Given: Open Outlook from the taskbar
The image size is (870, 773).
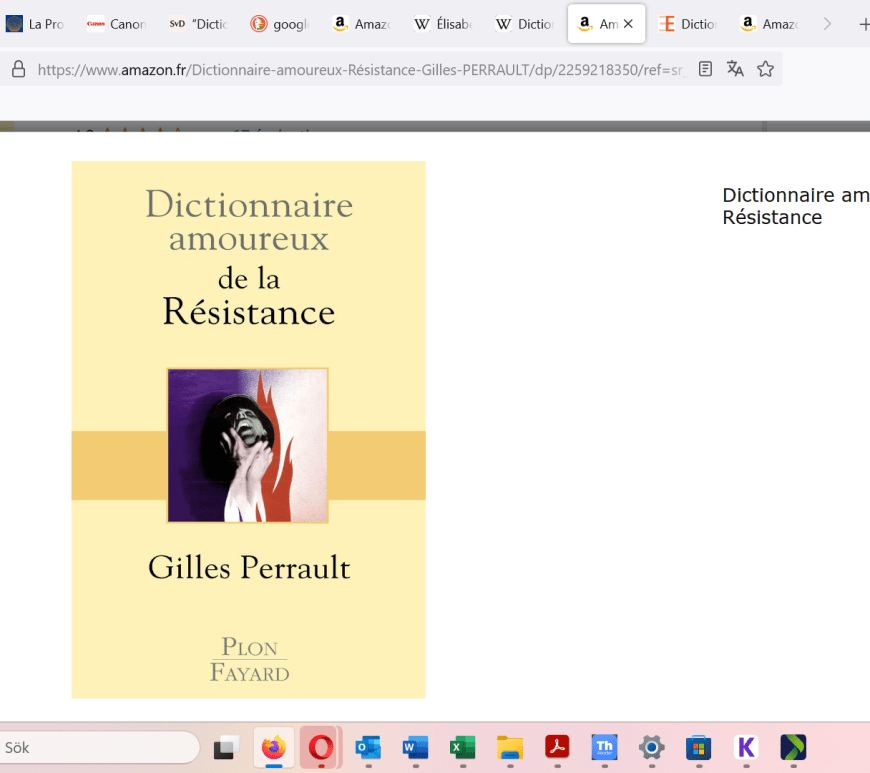Looking at the screenshot, I should (x=368, y=747).
